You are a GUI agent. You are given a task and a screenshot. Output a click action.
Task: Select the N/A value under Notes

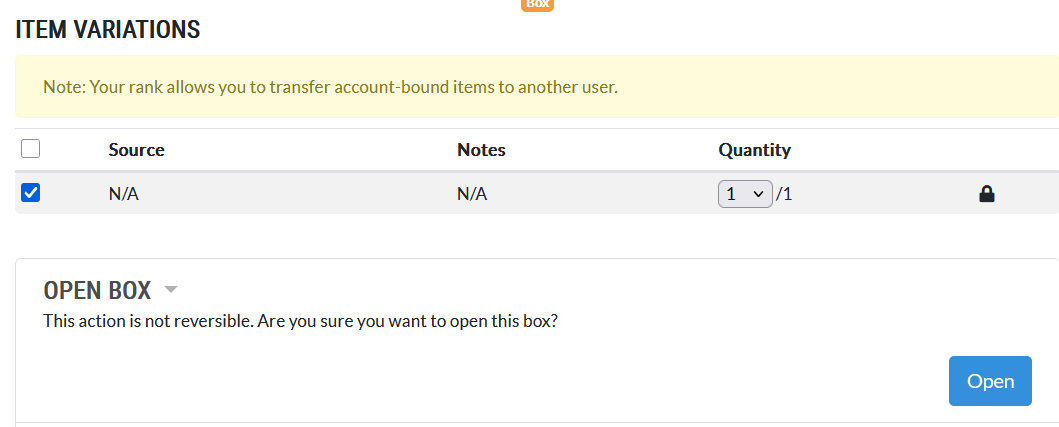(472, 194)
